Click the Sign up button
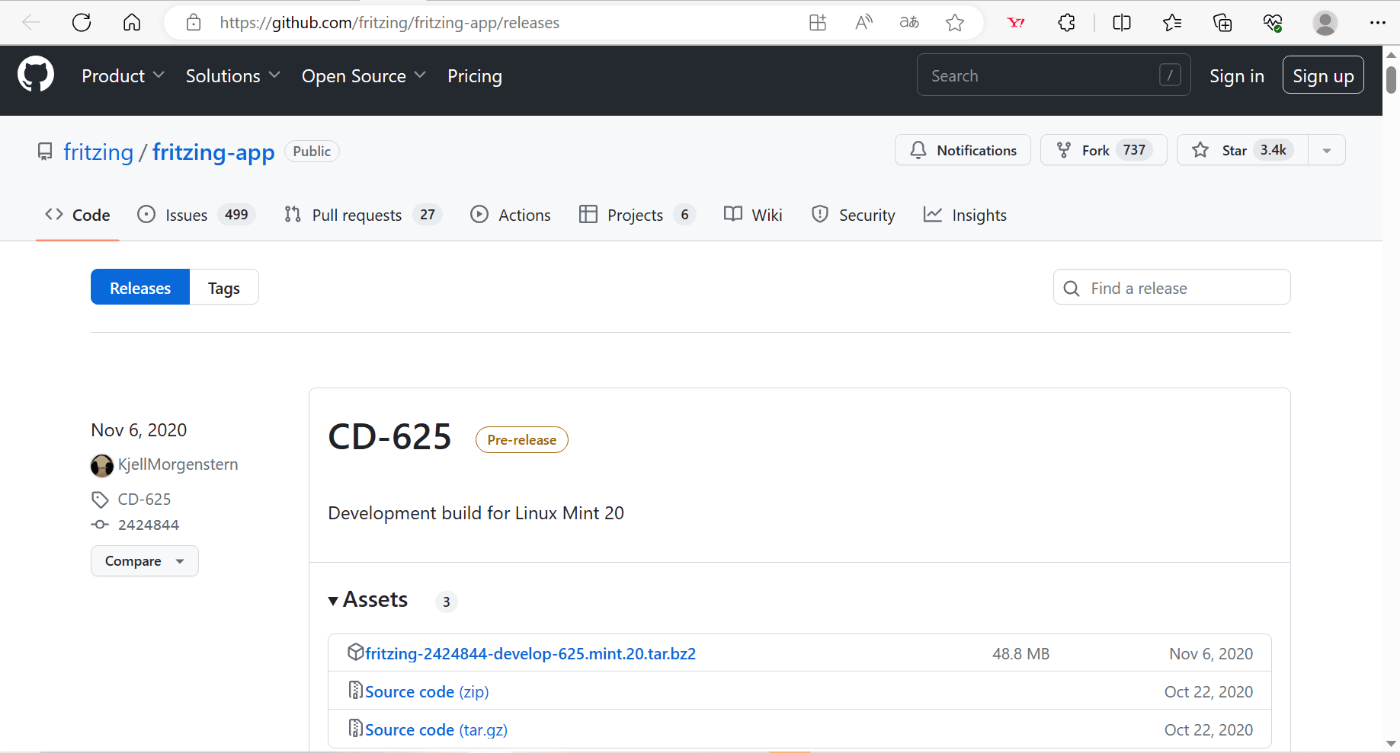Viewport: 1400px width, 753px height. point(1323,75)
